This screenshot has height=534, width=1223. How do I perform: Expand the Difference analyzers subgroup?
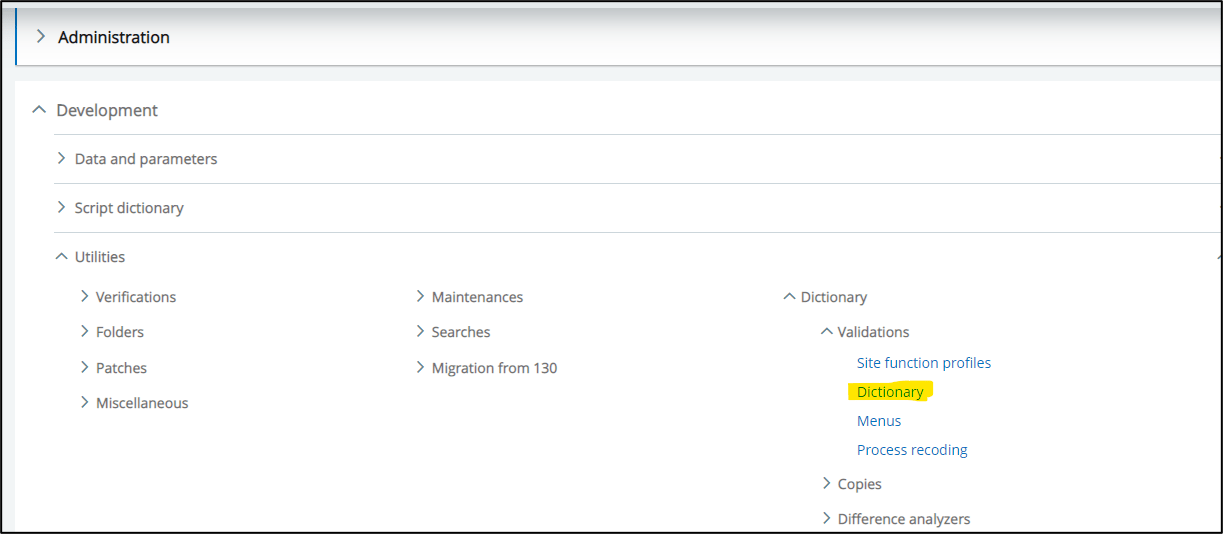coord(903,519)
